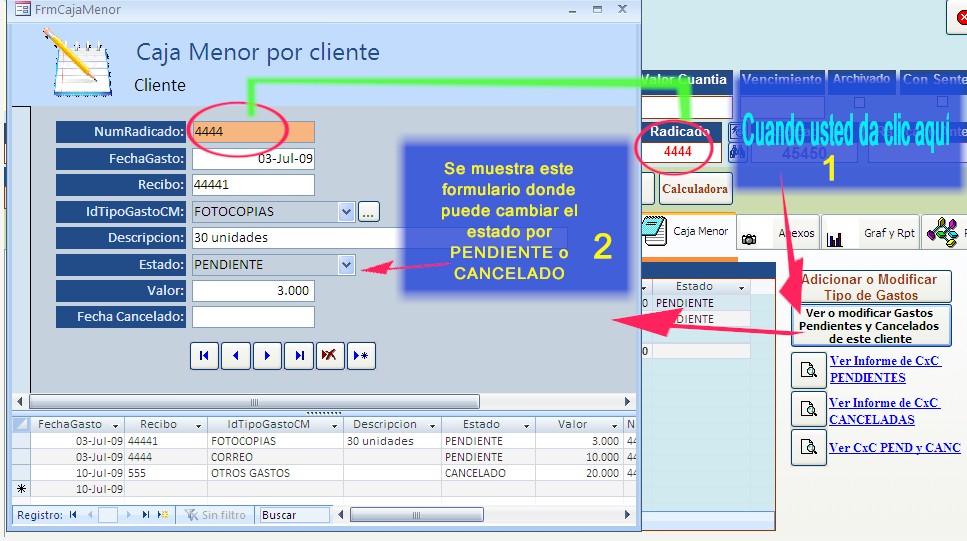Click preview icon beside CxC PEND y CANC
Screen dimensions: 967x541
click(809, 447)
